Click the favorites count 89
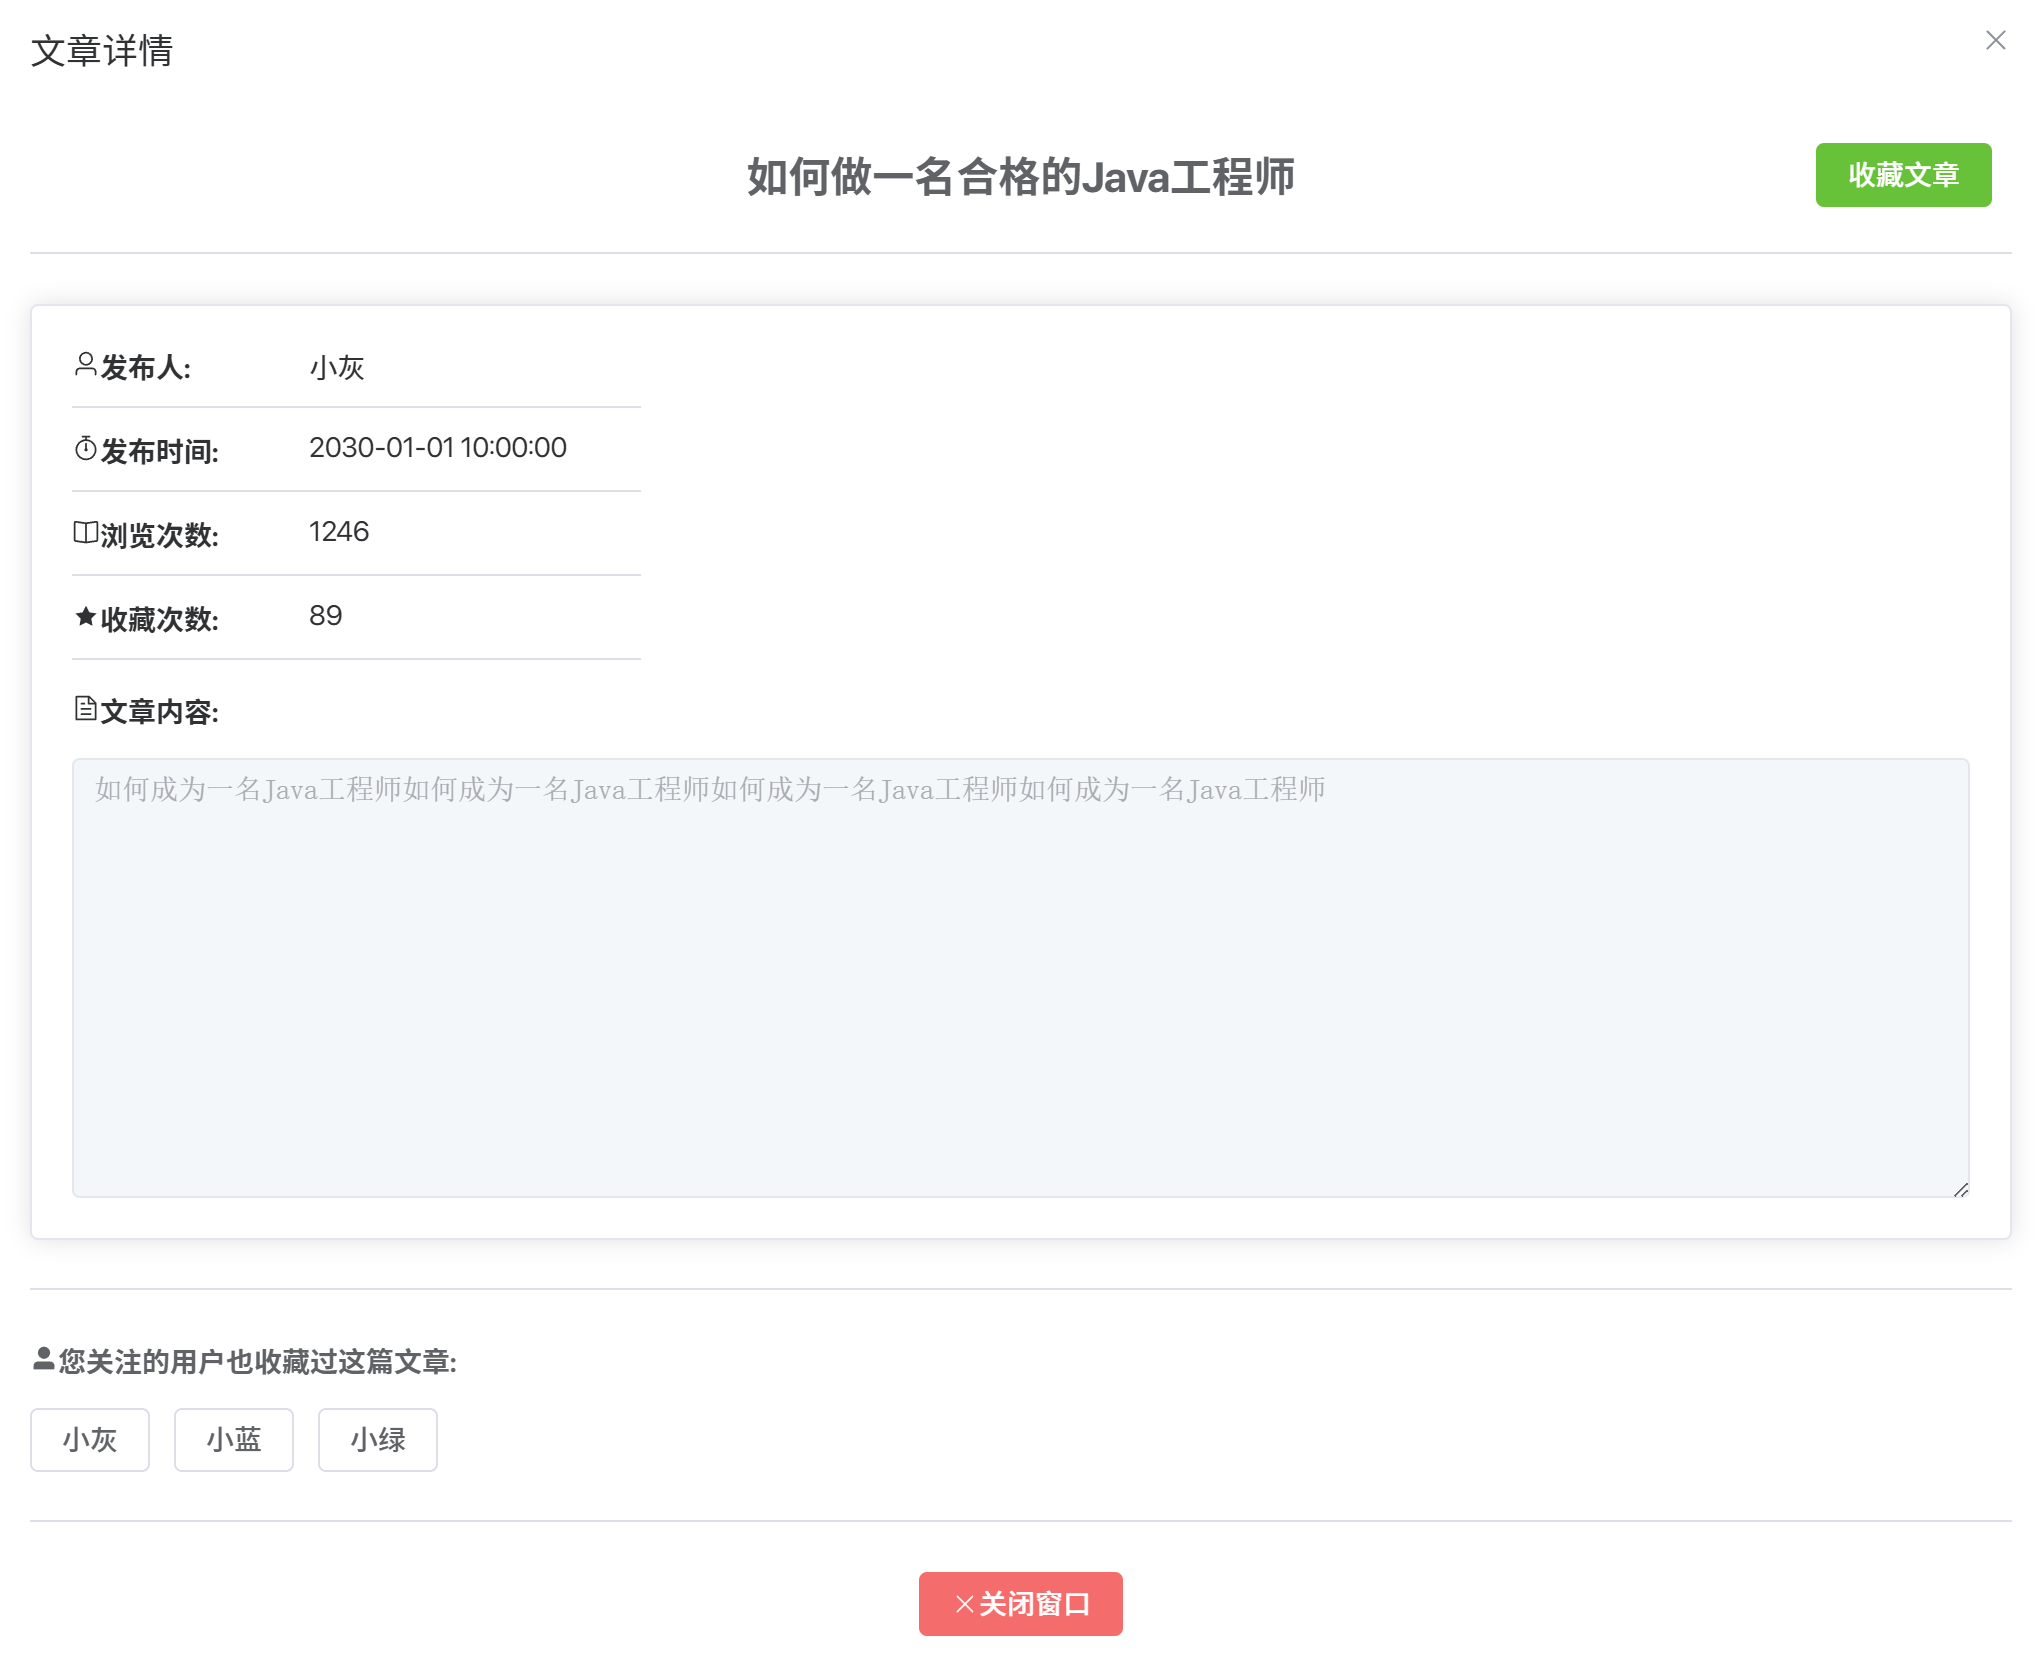Image resolution: width=2042 pixels, height=1662 pixels. tap(326, 616)
